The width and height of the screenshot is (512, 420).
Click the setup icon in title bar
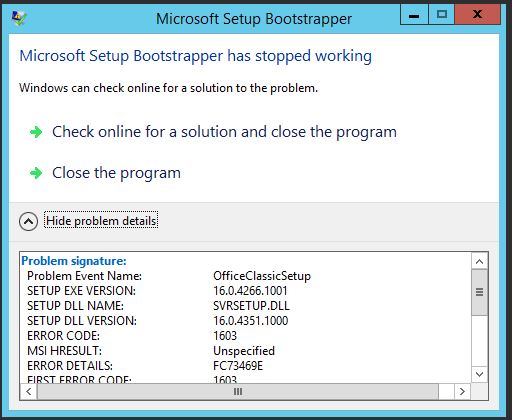(19, 18)
